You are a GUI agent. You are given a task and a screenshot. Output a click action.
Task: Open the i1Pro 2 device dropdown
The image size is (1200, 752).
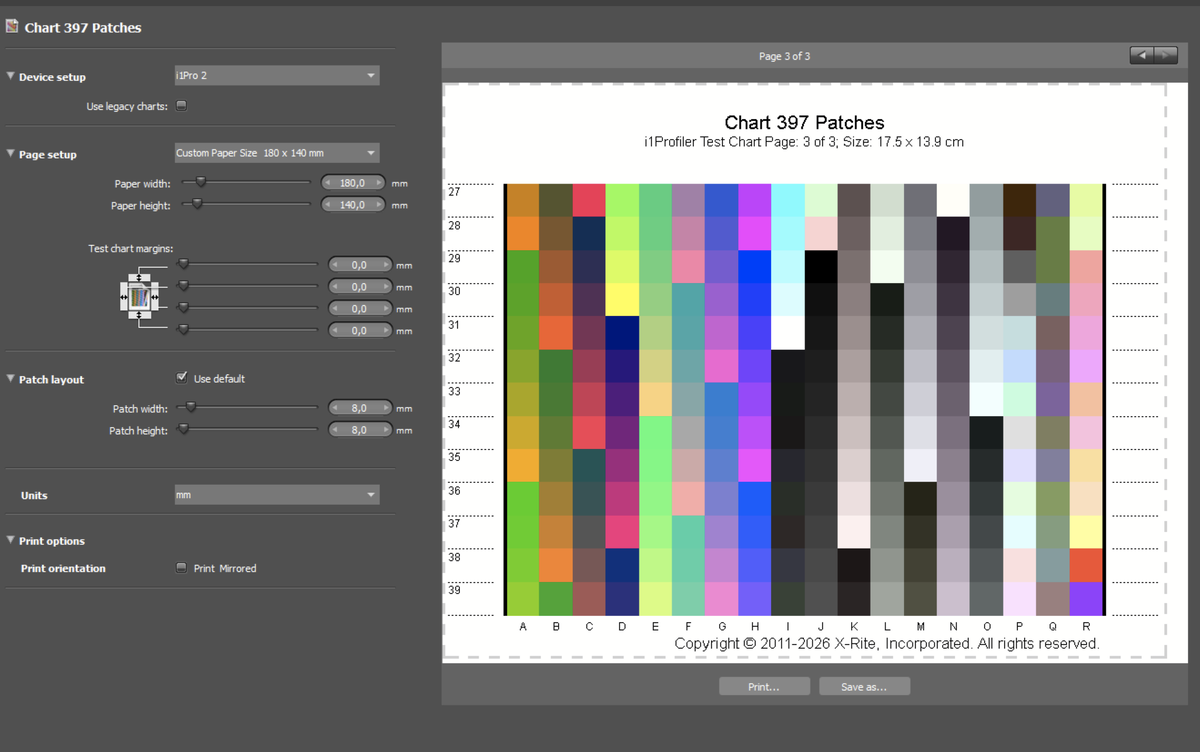[x=276, y=75]
